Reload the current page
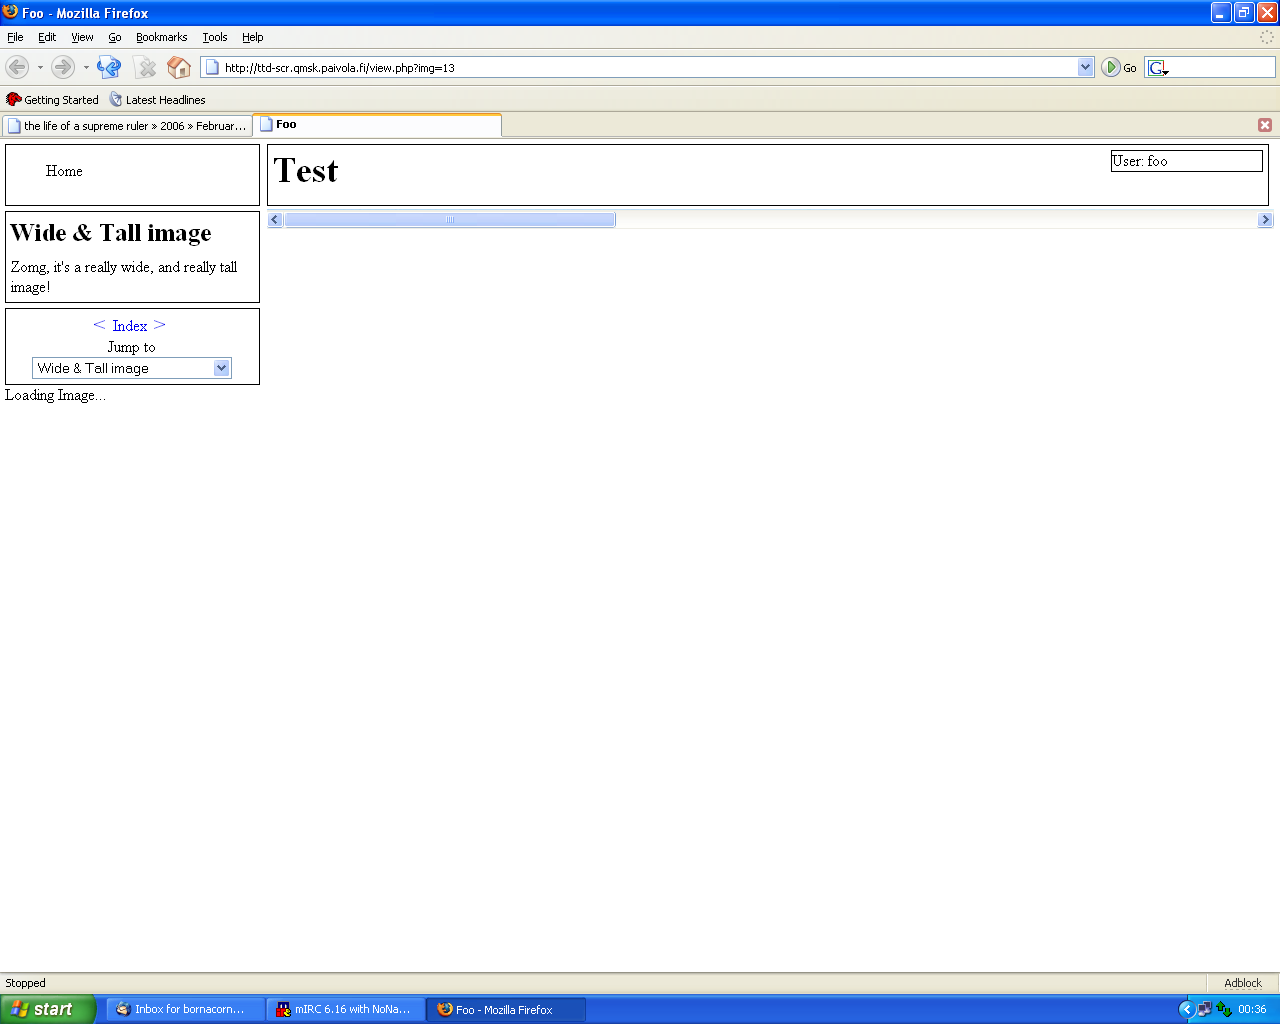The height and width of the screenshot is (1024, 1280). click(x=109, y=67)
